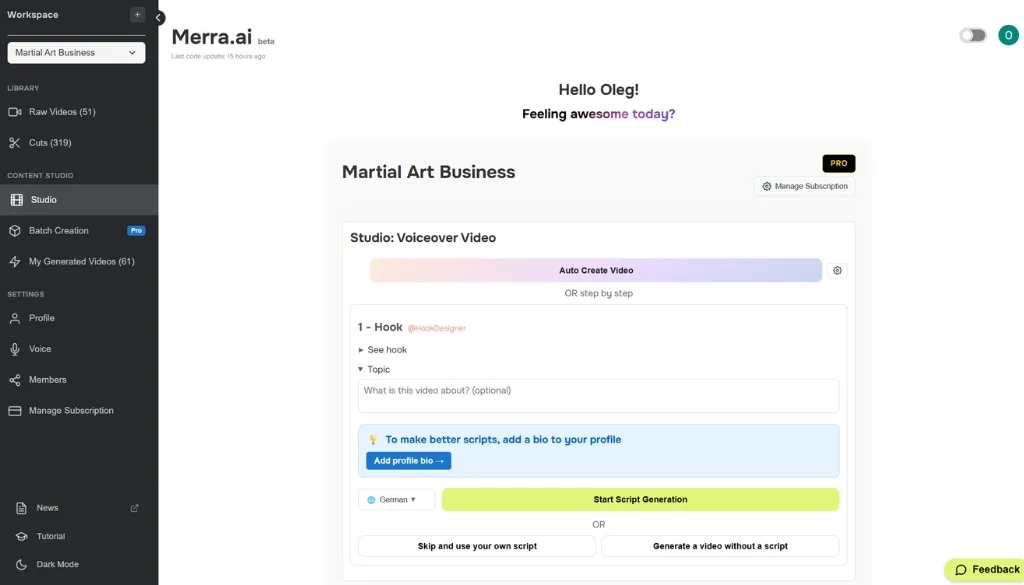Click the lightning icon for My Generated Videos
1024x585 pixels.
[16, 261]
